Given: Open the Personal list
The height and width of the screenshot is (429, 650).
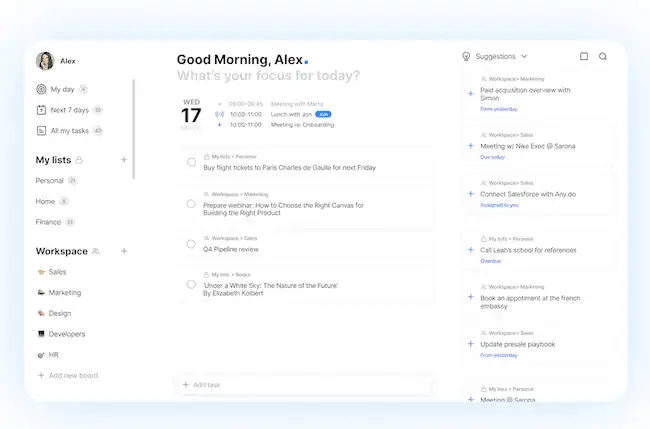Looking at the screenshot, I should click(x=49, y=181).
